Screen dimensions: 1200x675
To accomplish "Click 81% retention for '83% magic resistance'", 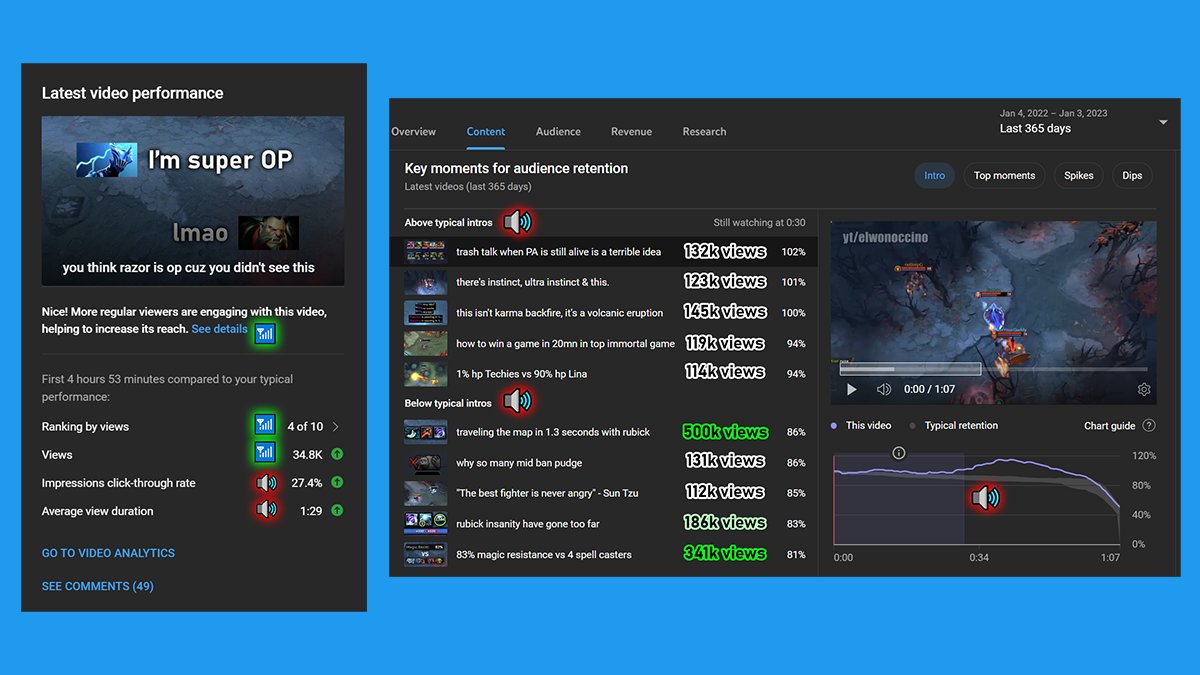I will [x=795, y=554].
